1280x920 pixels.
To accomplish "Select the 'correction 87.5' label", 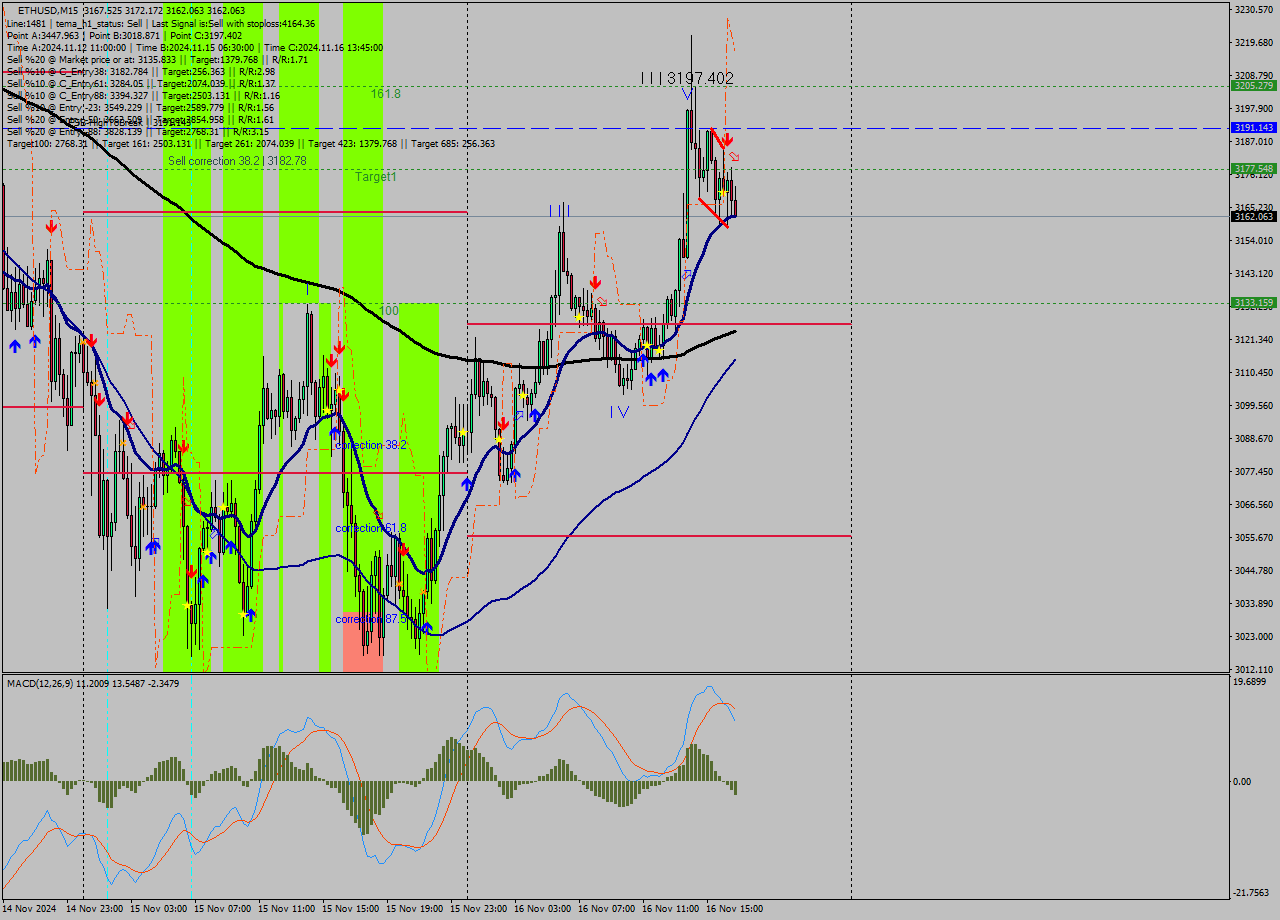I will 371,619.
